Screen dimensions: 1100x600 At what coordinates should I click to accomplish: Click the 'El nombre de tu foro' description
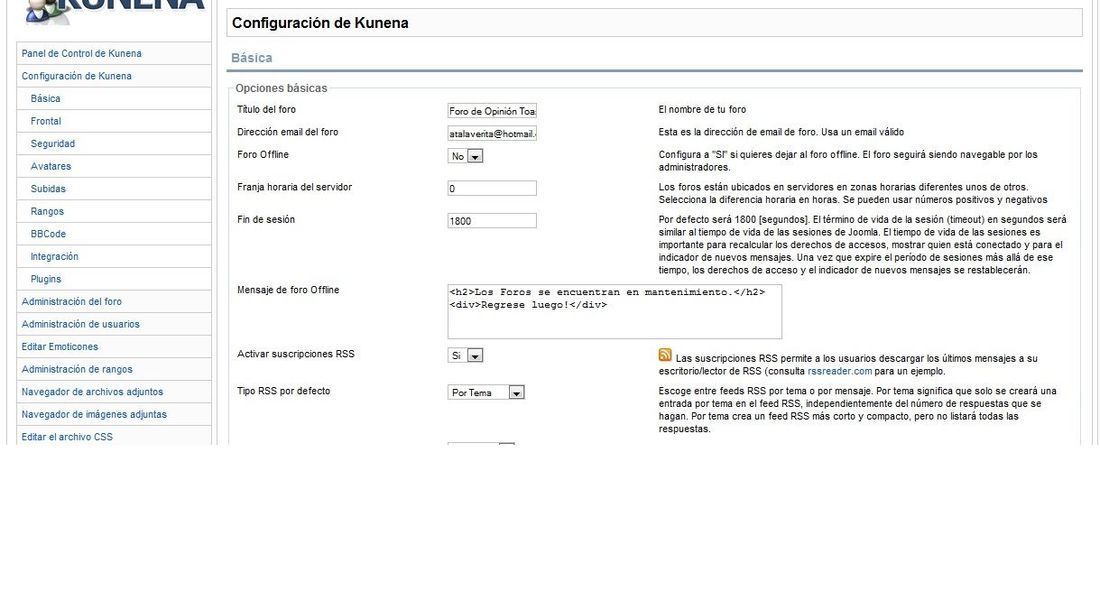click(702, 109)
